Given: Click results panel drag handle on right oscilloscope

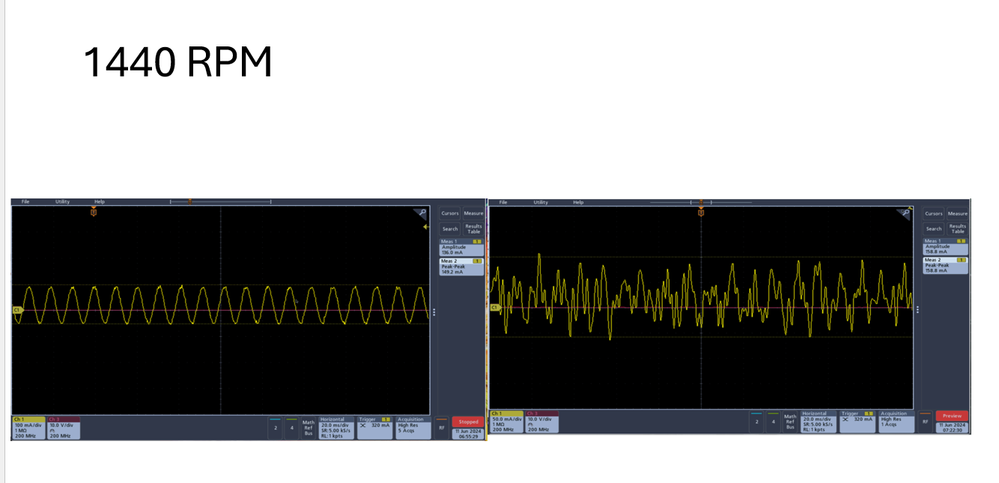Looking at the screenshot, I should (x=917, y=310).
